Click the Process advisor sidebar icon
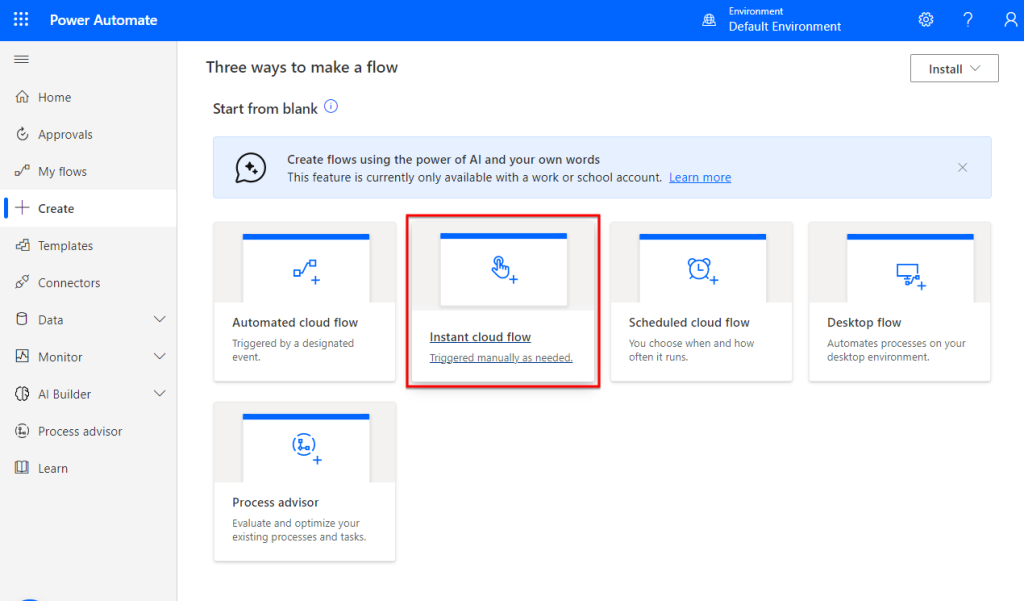 [x=22, y=430]
